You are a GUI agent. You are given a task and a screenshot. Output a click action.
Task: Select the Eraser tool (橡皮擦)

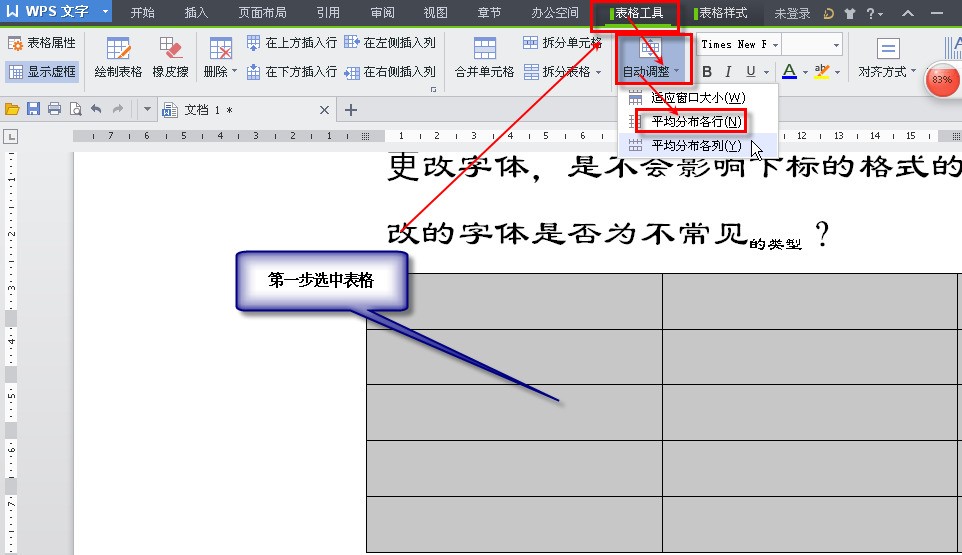(170, 58)
